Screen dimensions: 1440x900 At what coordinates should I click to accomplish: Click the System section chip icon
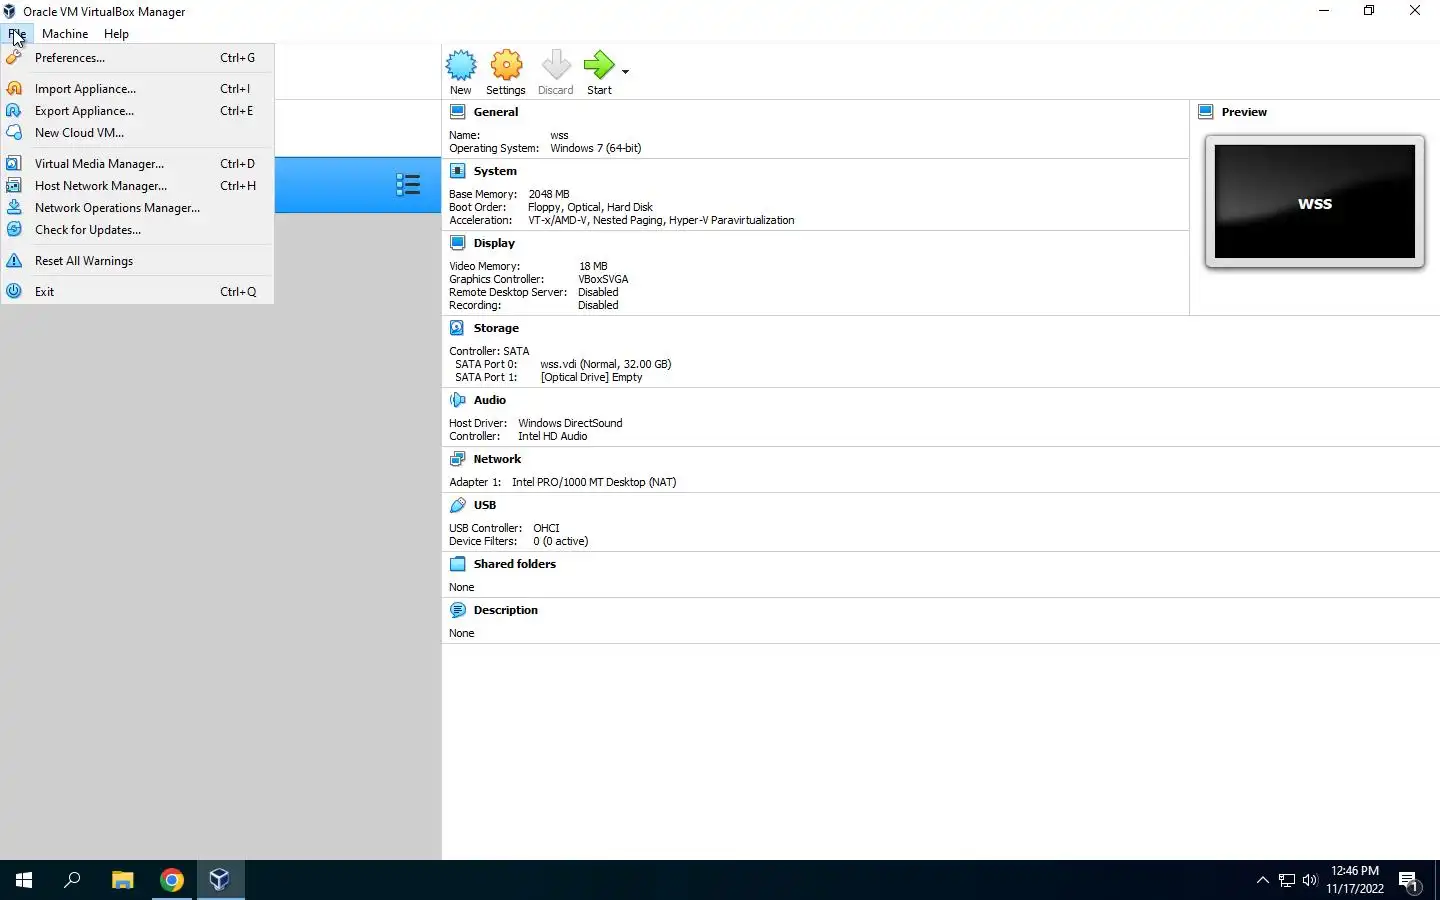[457, 171]
